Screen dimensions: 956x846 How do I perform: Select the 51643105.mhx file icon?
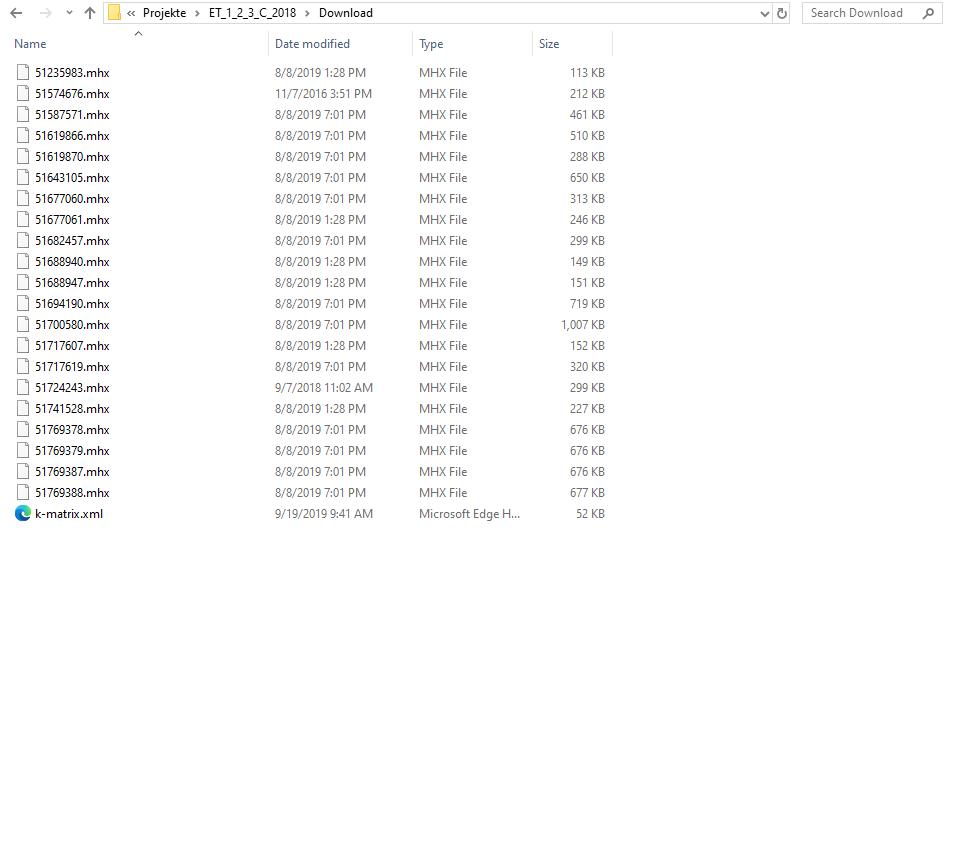23,177
